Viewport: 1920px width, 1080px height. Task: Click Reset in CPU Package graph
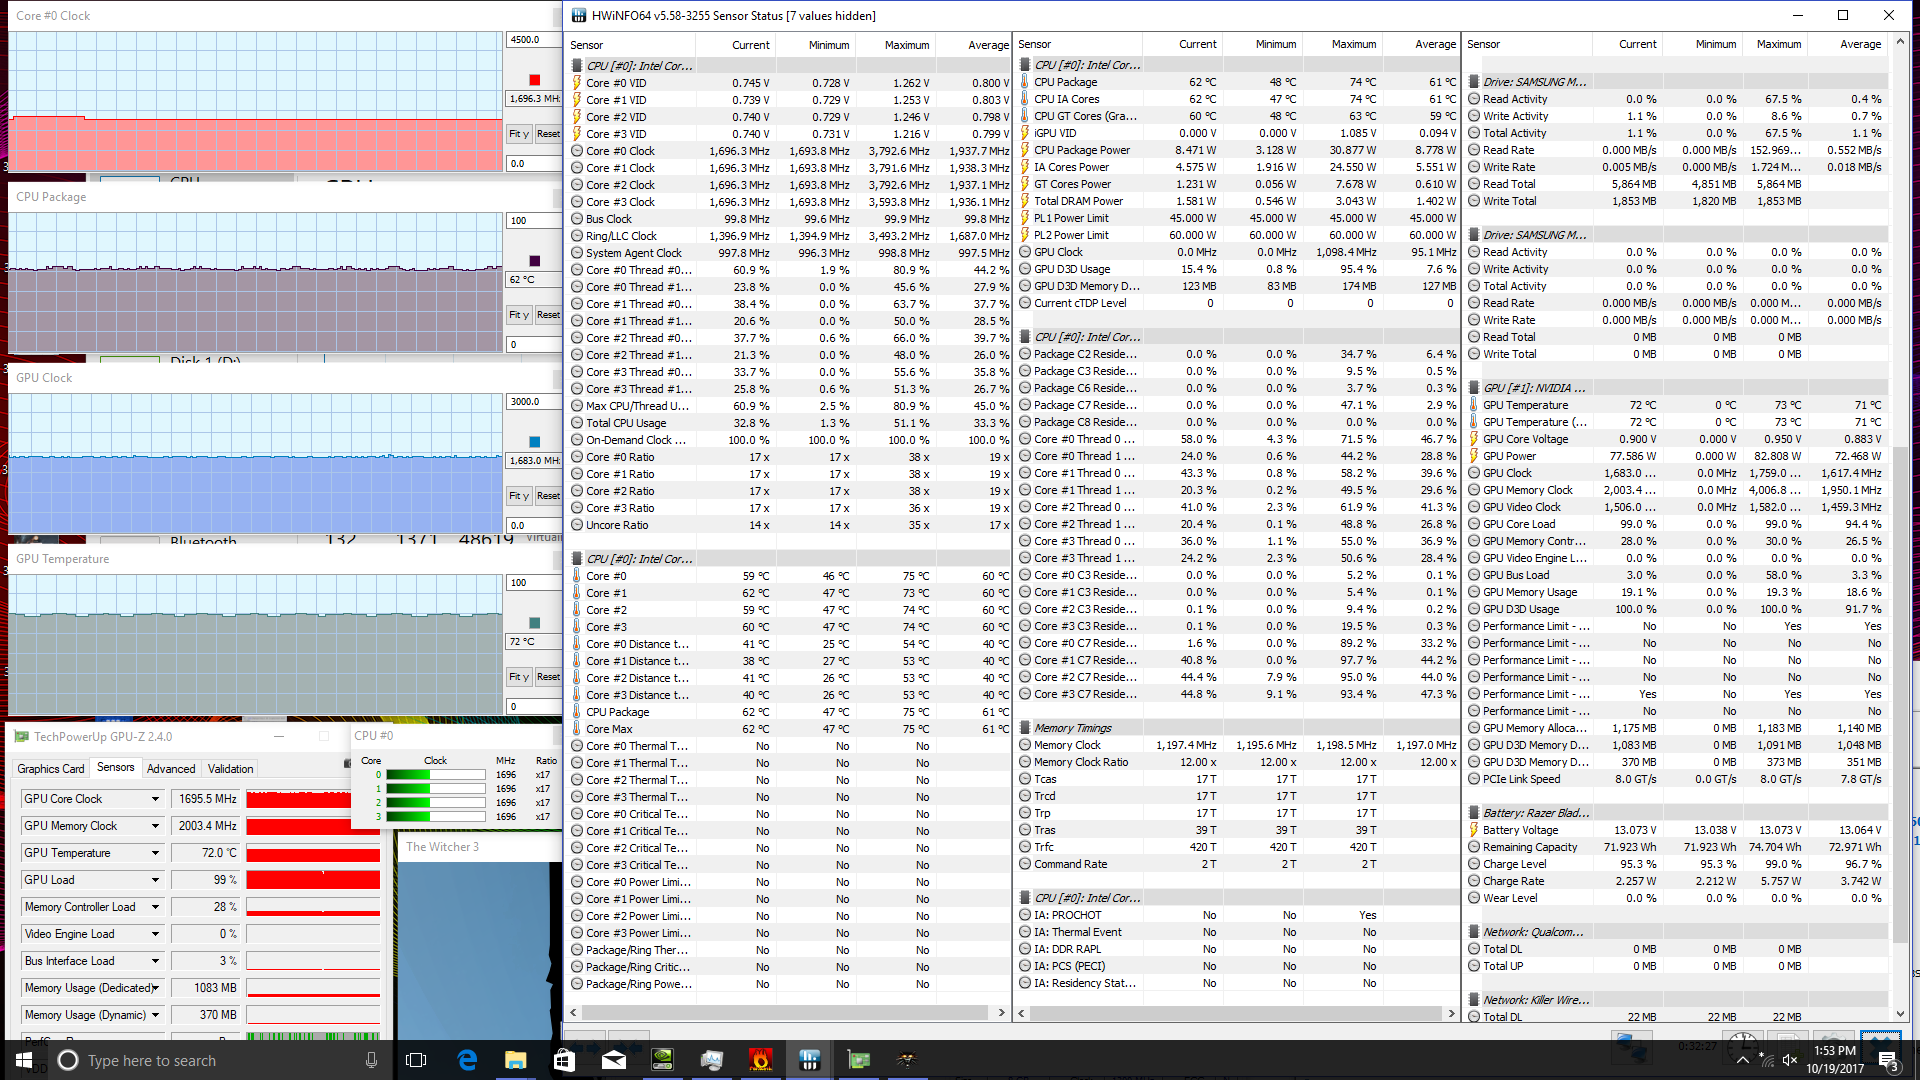coord(548,315)
